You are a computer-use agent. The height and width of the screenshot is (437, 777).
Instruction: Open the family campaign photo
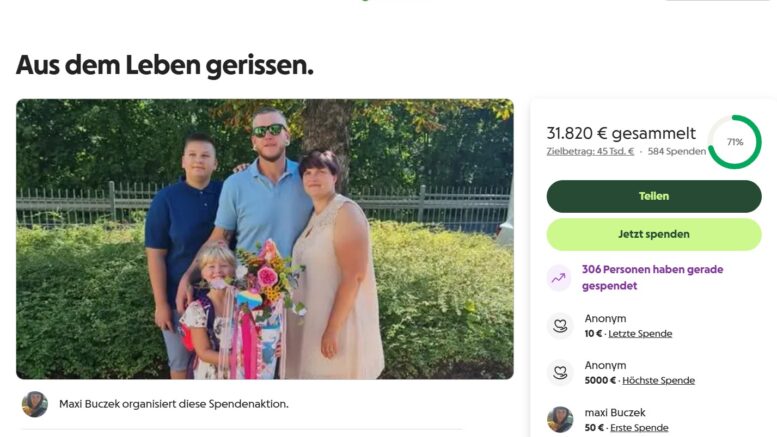[x=265, y=239]
